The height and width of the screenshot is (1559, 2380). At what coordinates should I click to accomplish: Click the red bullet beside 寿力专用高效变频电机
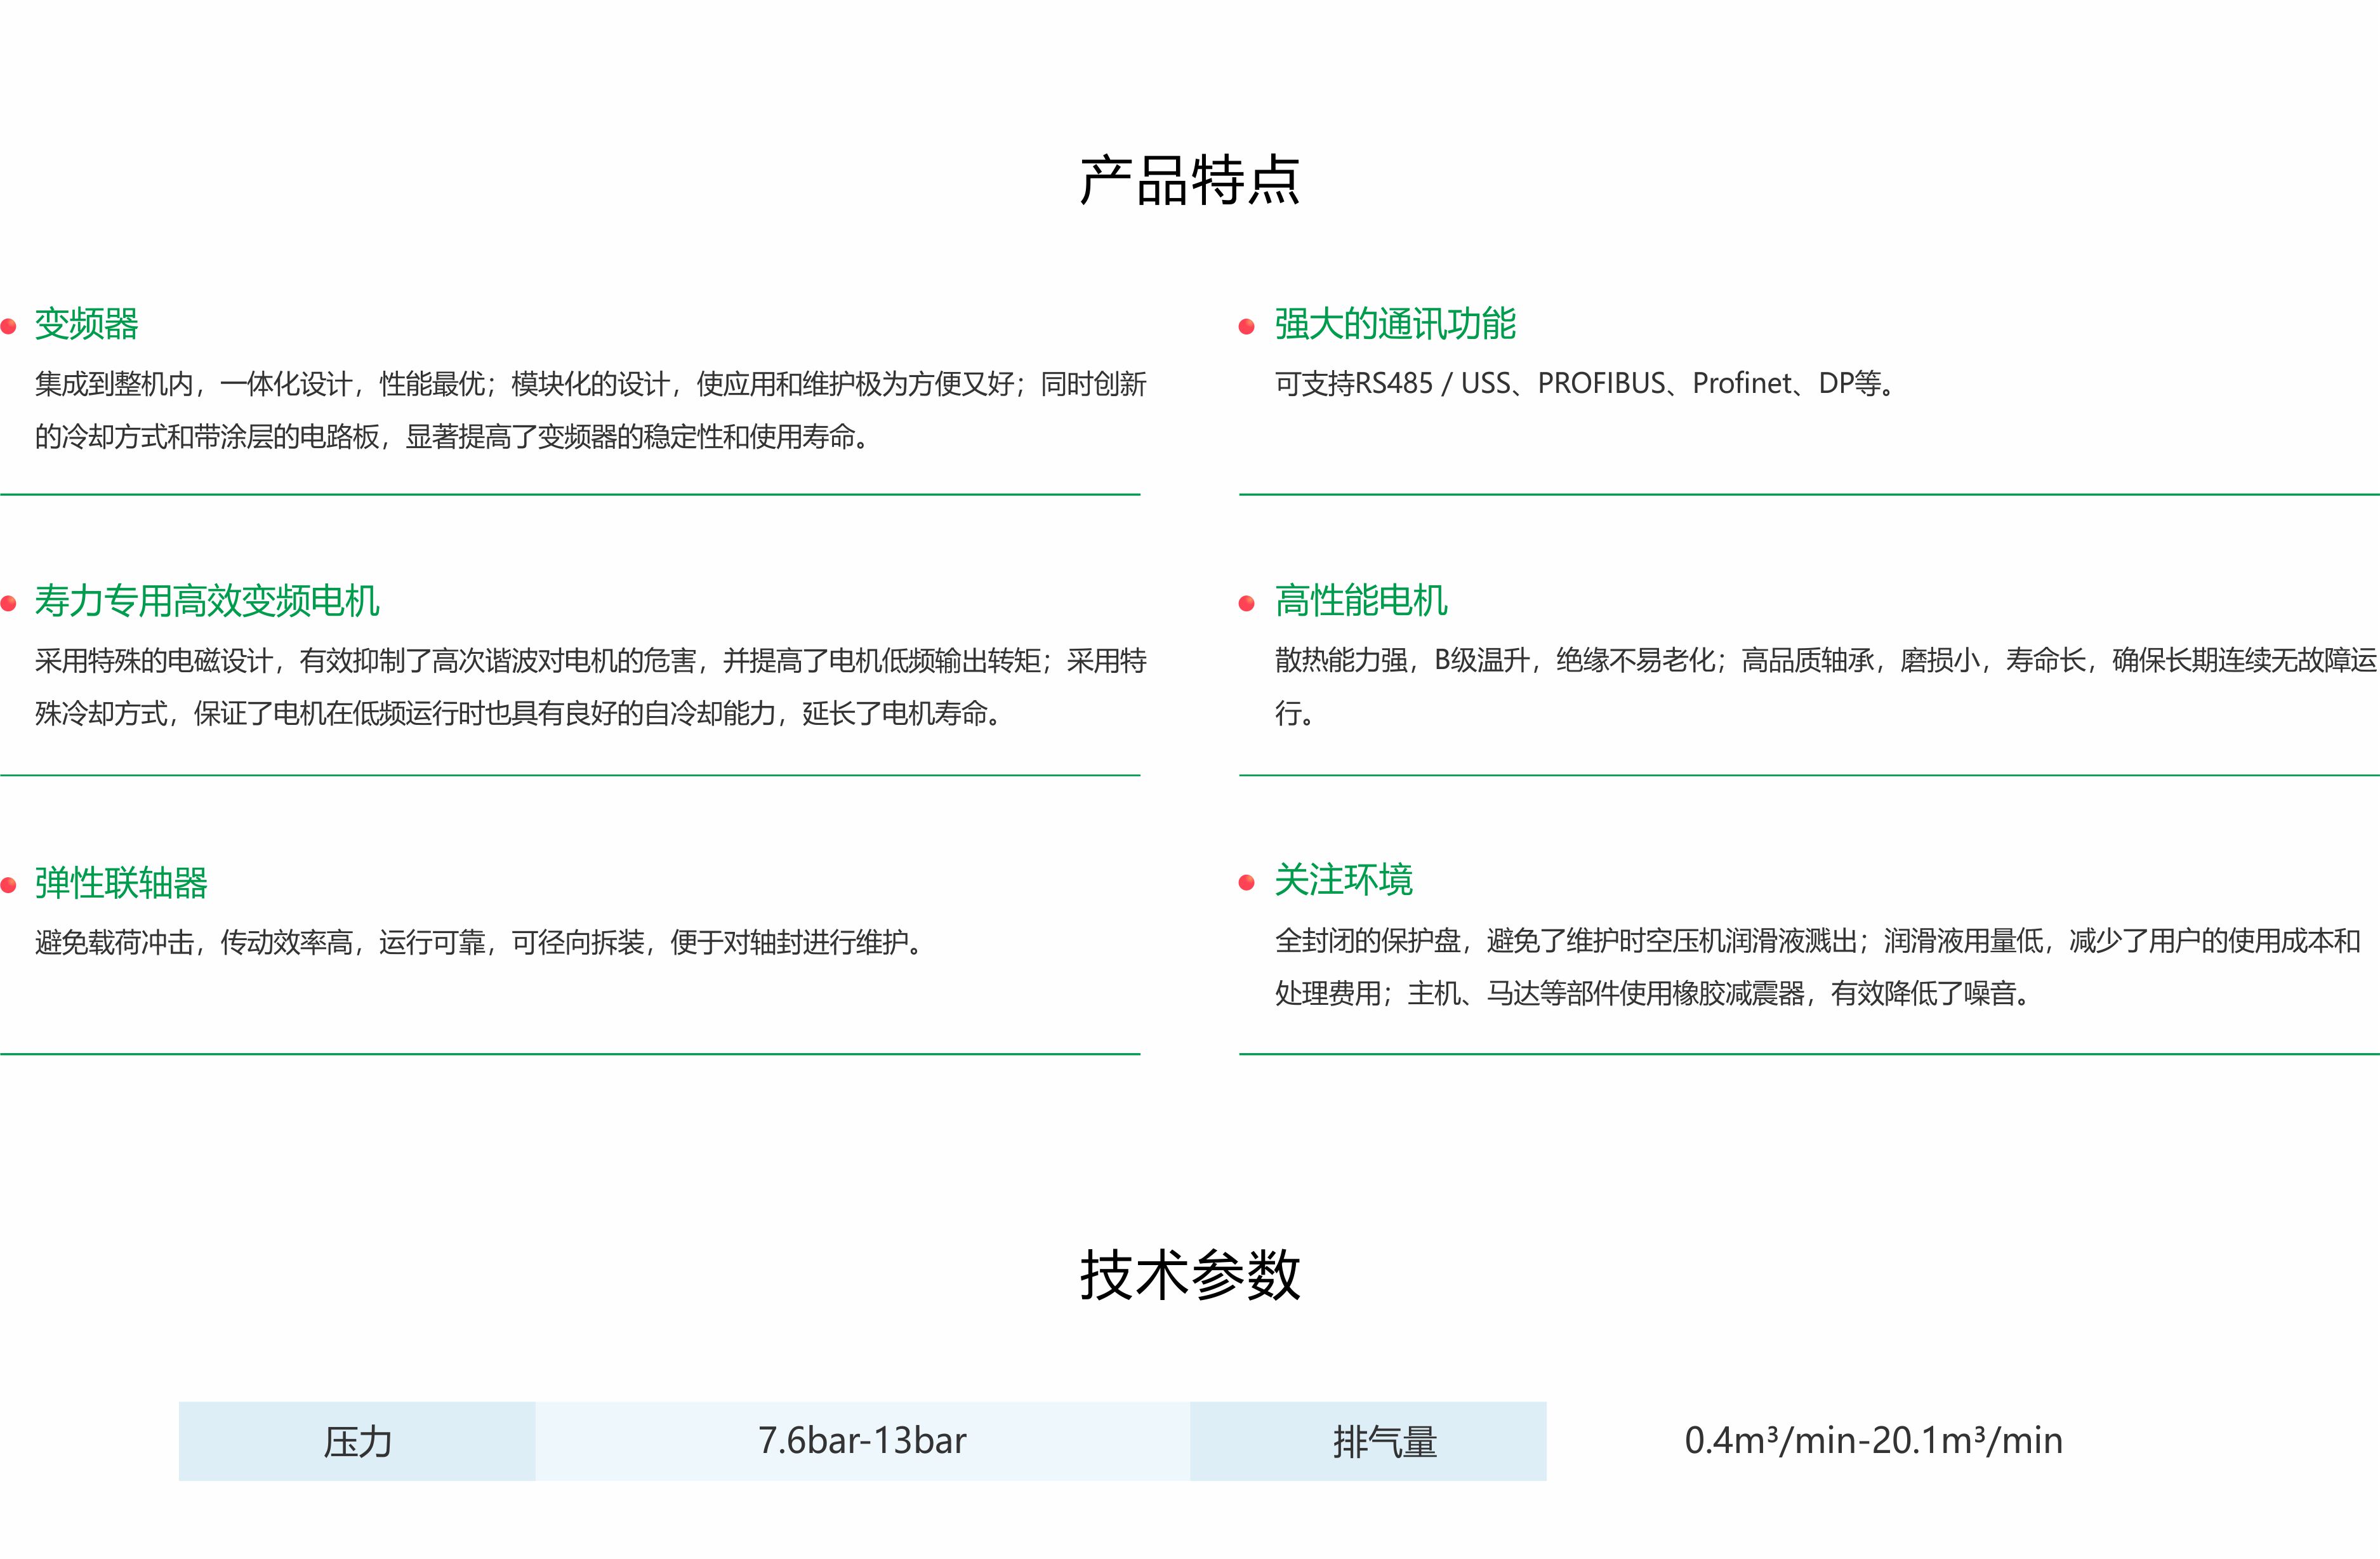point(9,603)
